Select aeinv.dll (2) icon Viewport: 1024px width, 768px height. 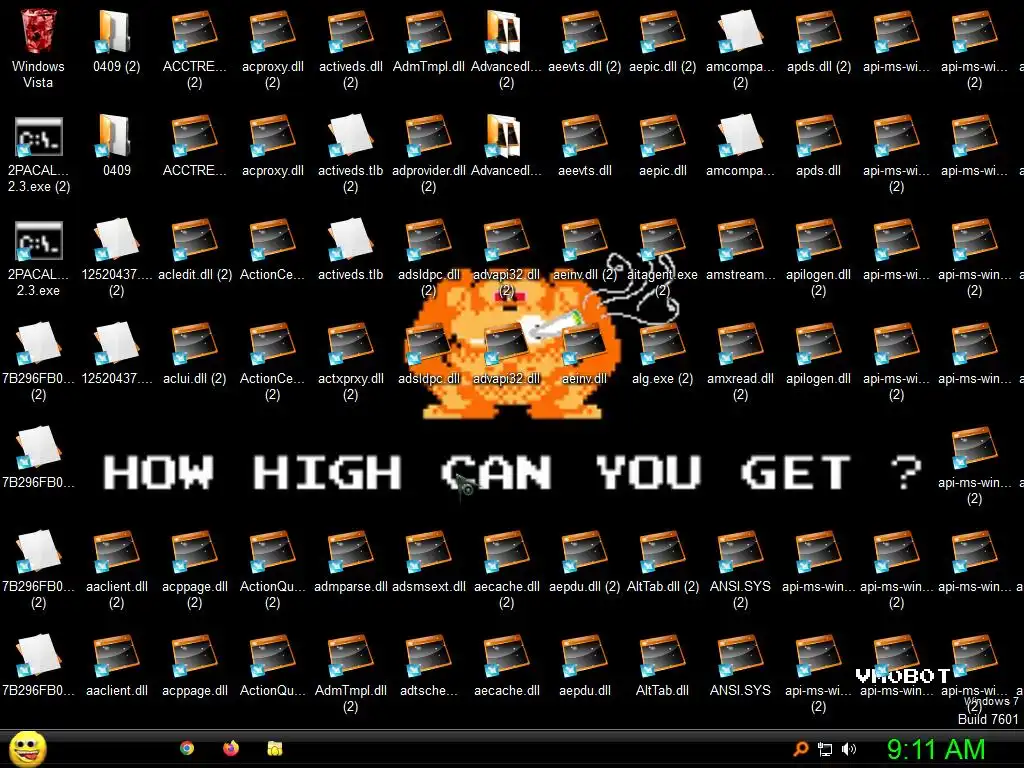584,239
